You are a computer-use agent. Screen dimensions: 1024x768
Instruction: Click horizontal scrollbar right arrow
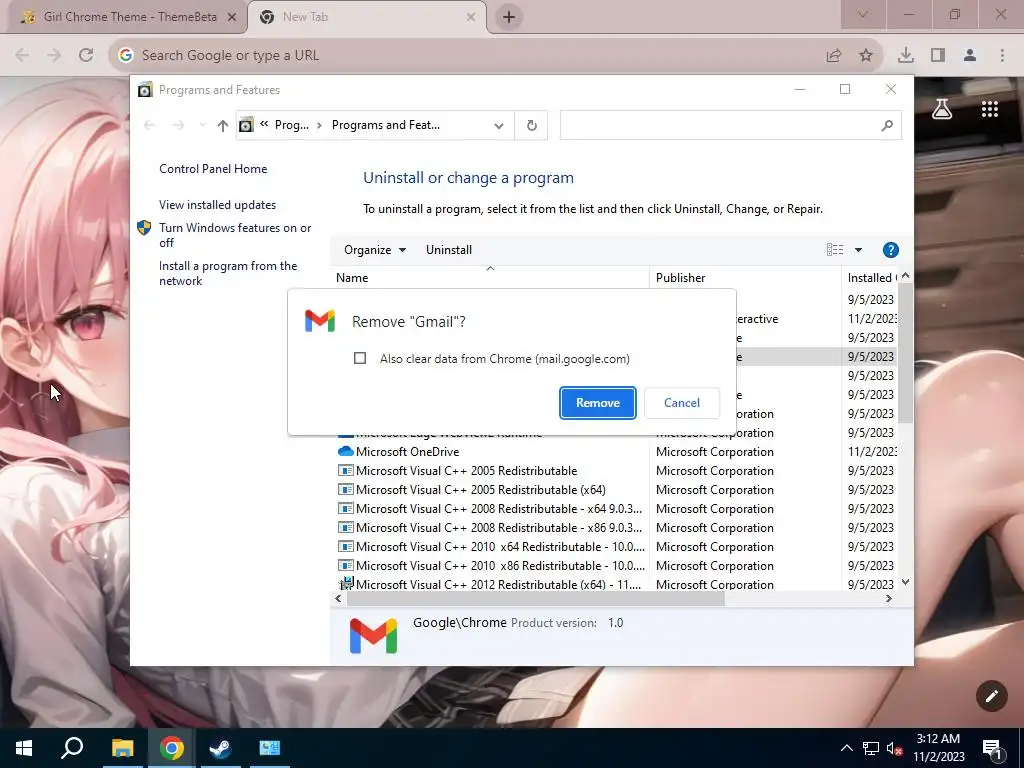888,598
